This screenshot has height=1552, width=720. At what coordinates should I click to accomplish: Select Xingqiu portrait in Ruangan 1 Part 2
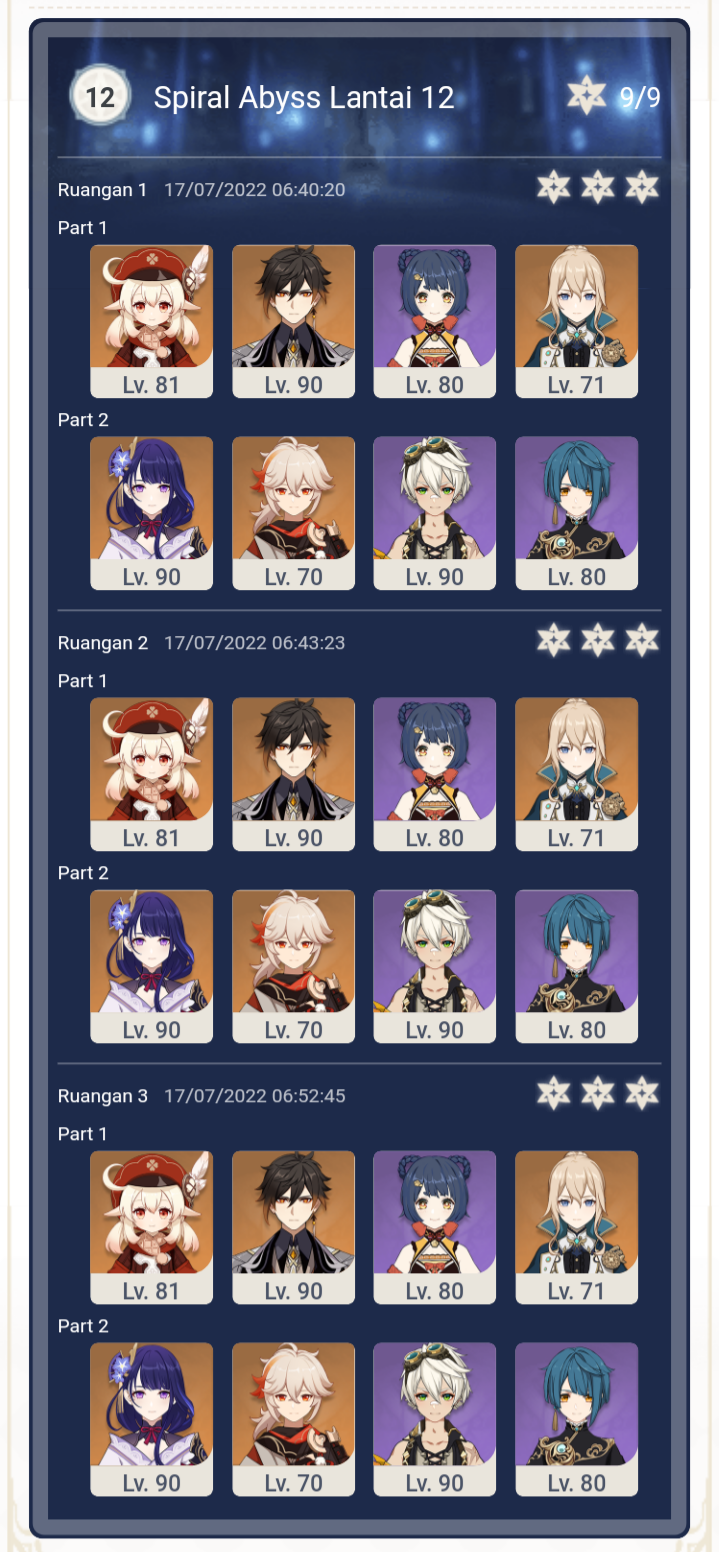pyautogui.click(x=576, y=513)
